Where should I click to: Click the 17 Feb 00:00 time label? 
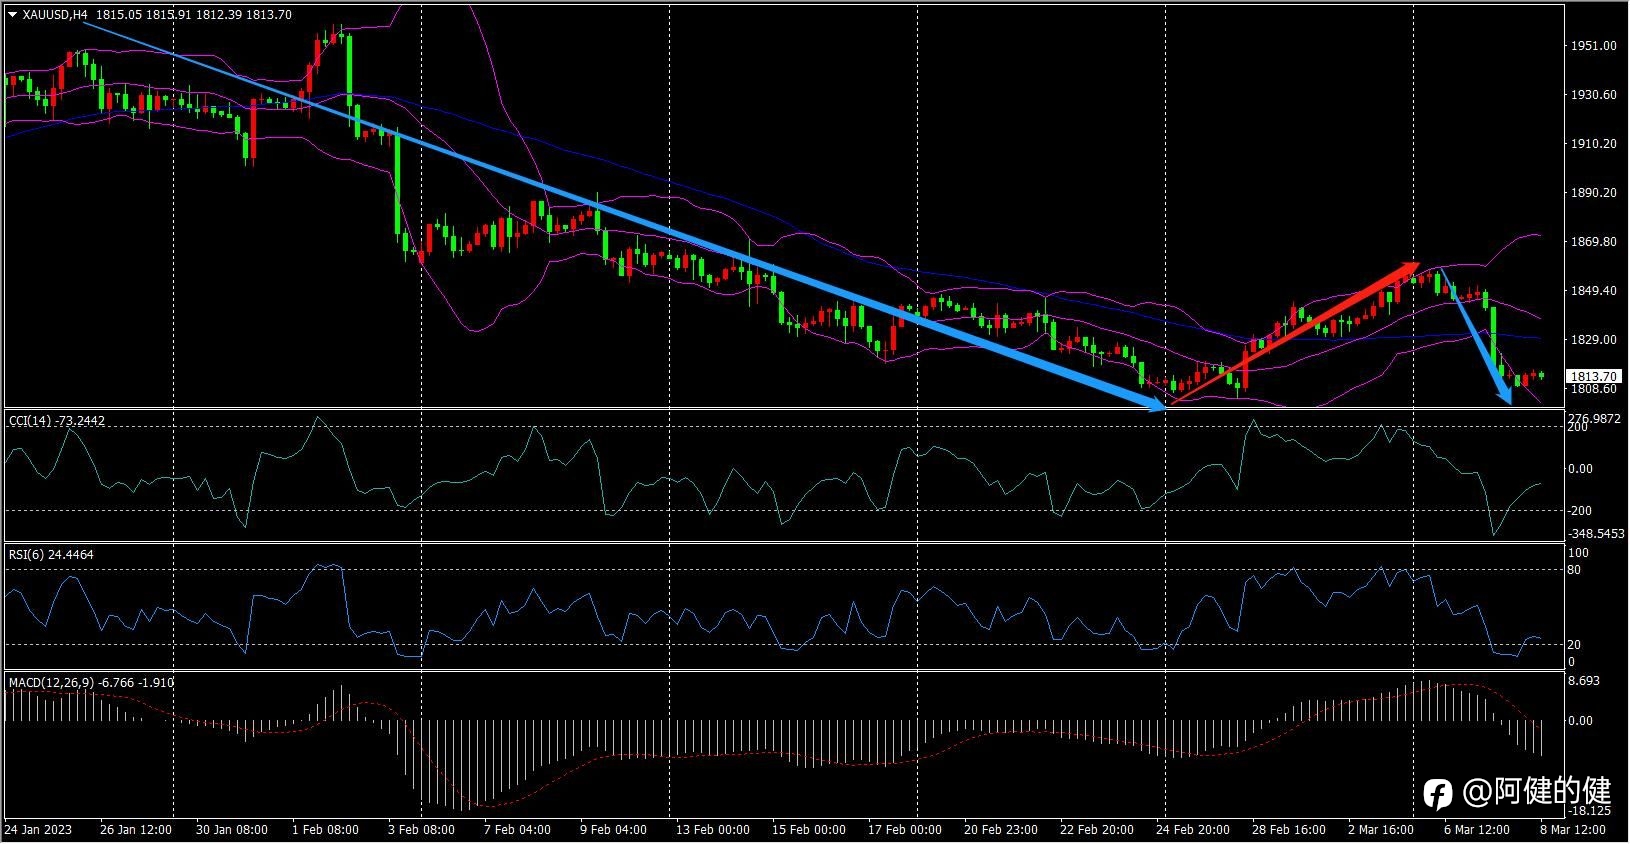pyautogui.click(x=905, y=830)
